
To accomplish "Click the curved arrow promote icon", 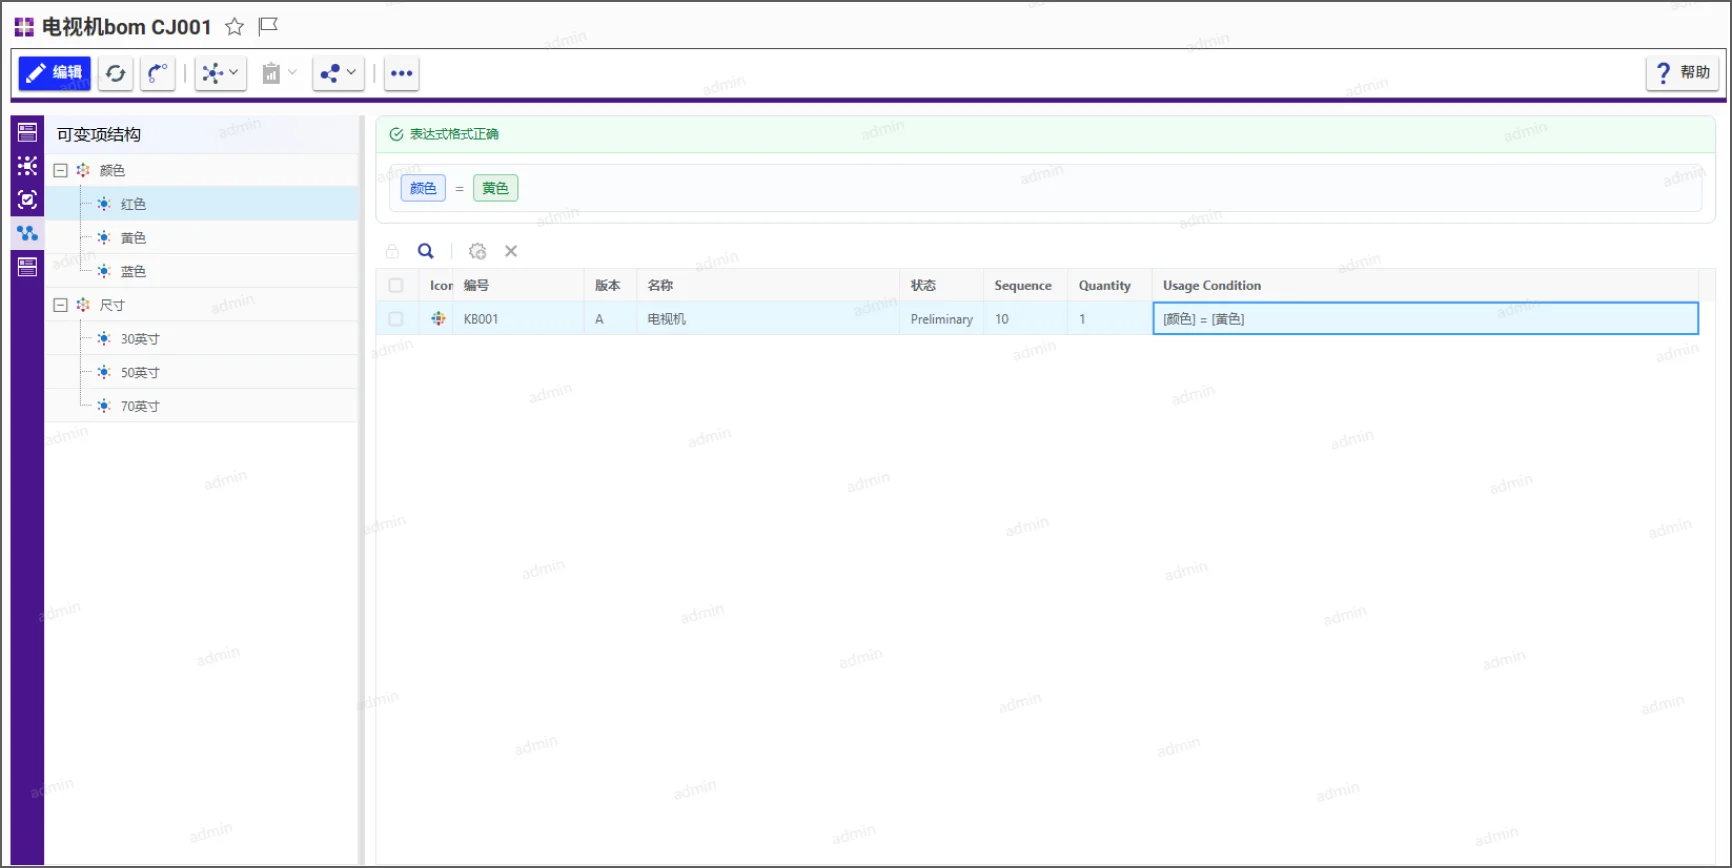I will tap(158, 73).
